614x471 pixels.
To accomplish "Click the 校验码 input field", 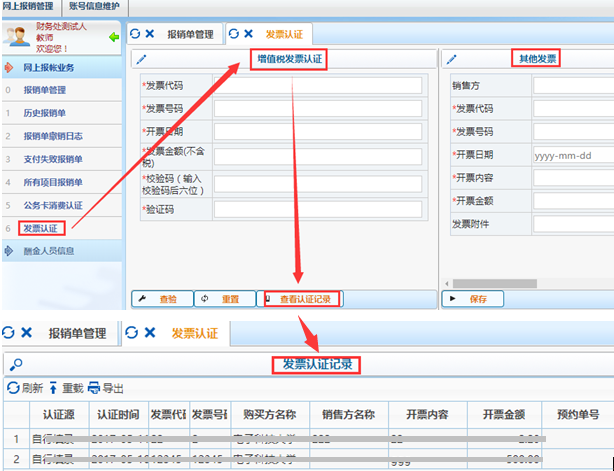I will [318, 184].
